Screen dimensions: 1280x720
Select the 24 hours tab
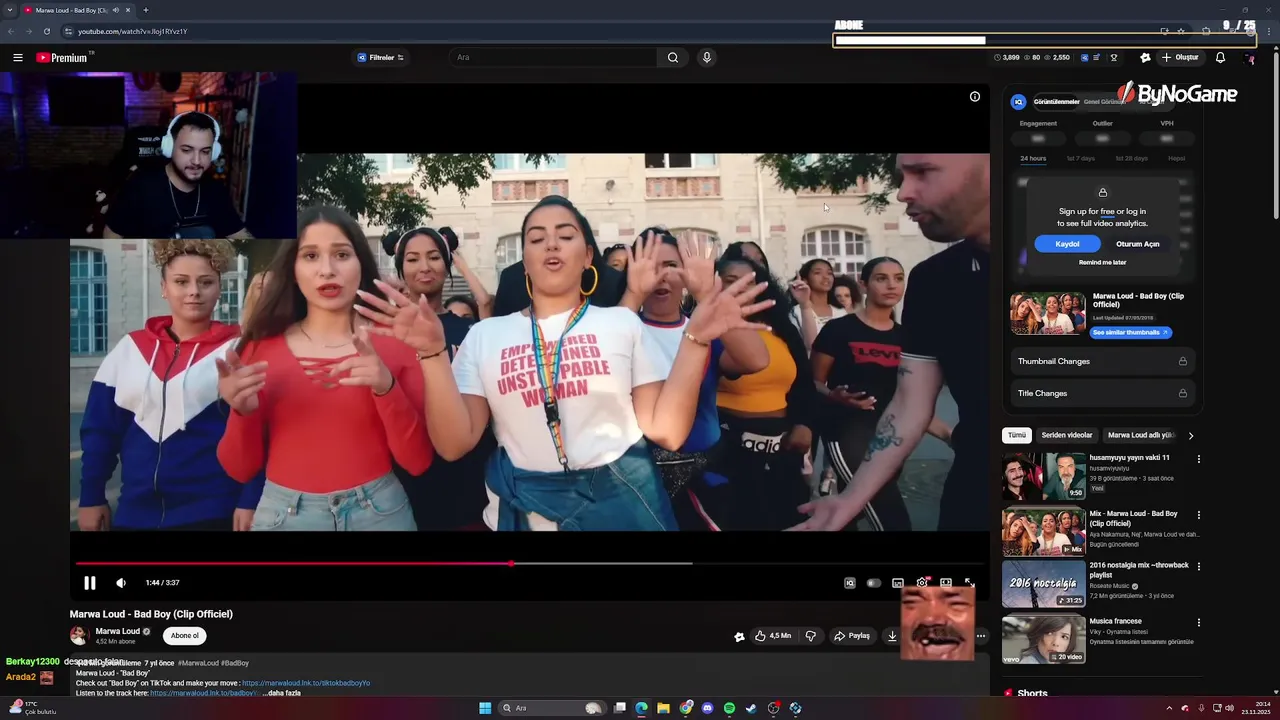coord(1033,158)
